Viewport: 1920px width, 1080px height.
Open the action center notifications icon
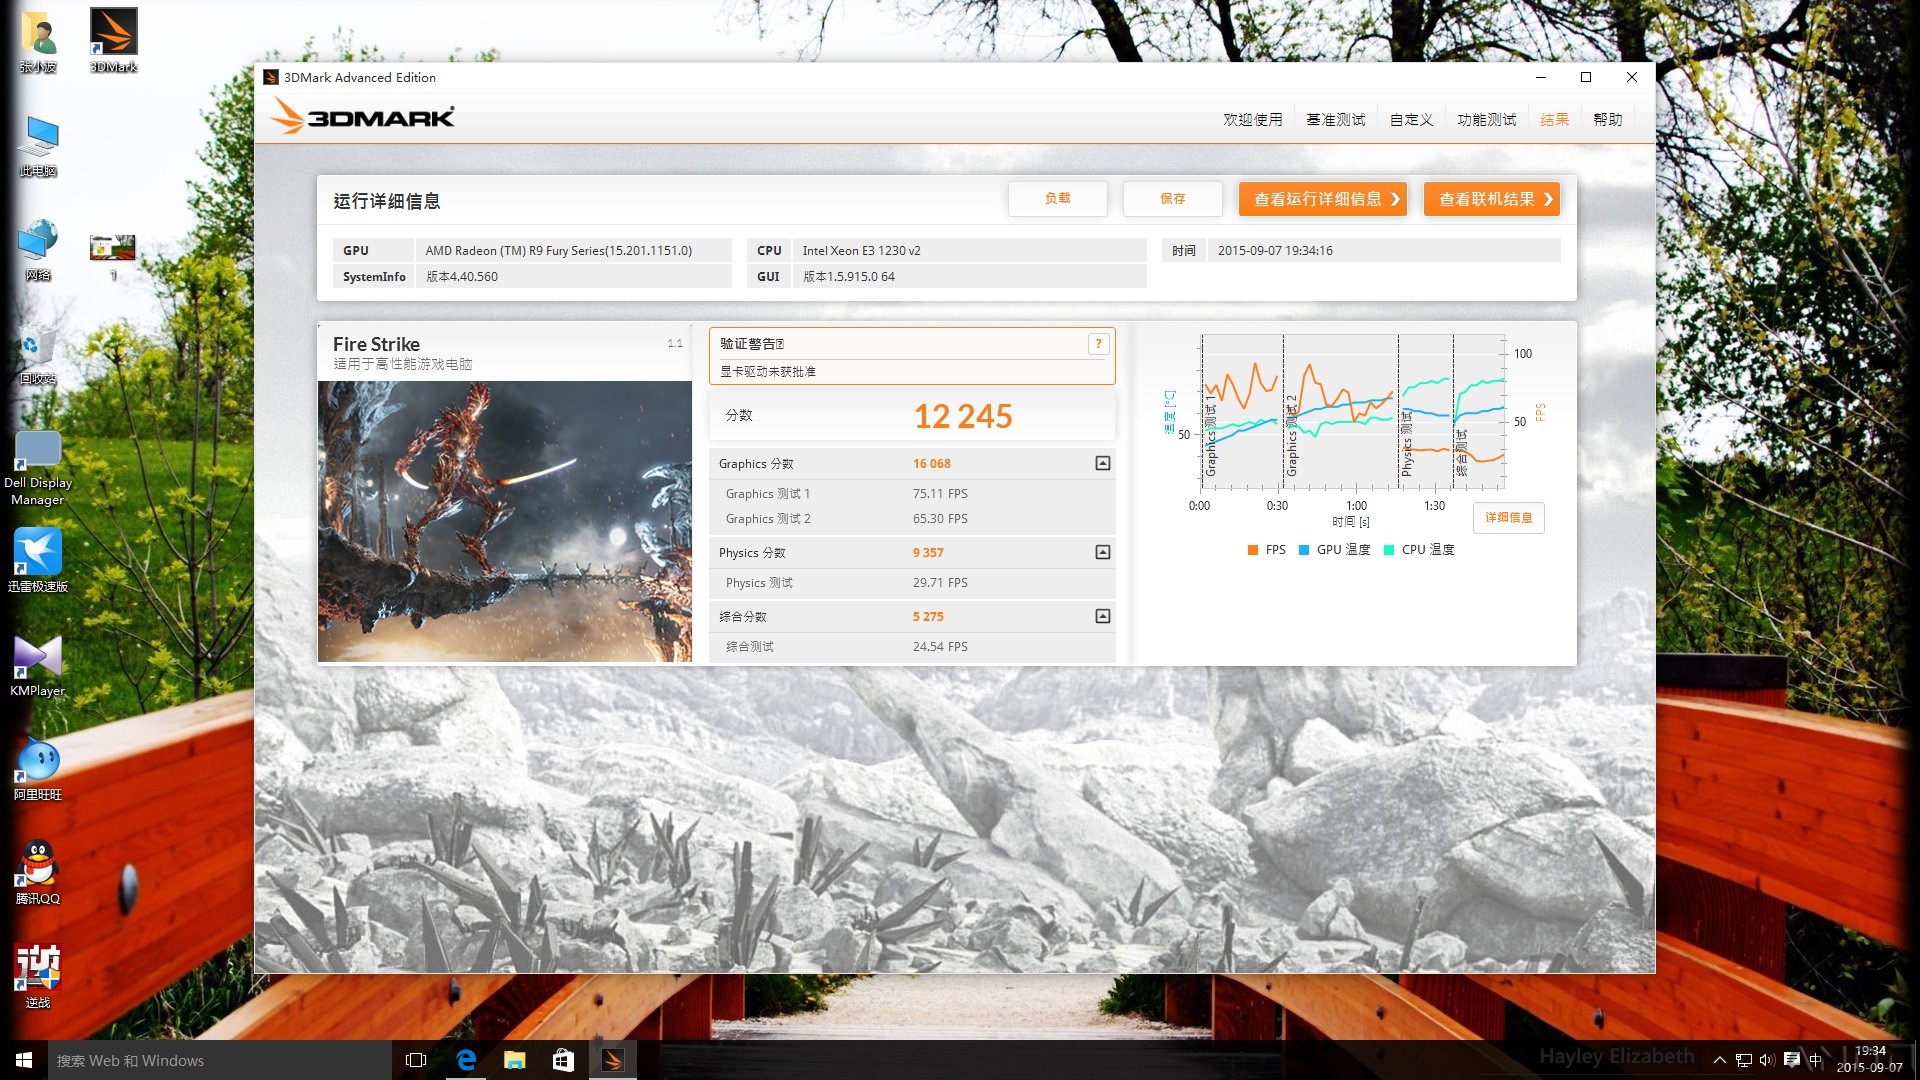point(1792,1060)
